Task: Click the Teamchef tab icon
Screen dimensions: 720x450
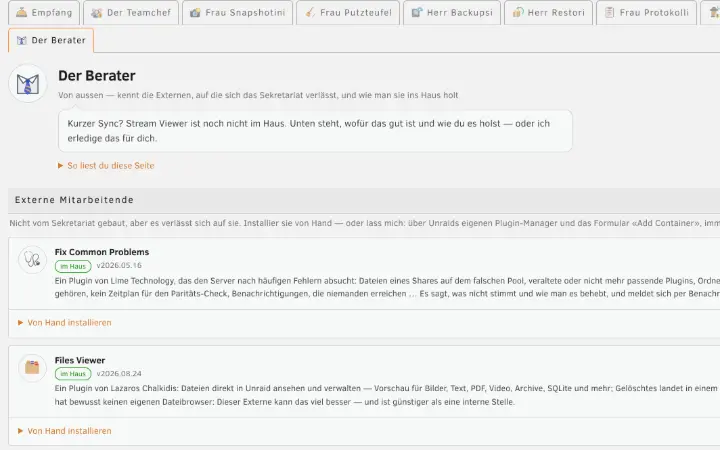Action: 96,12
